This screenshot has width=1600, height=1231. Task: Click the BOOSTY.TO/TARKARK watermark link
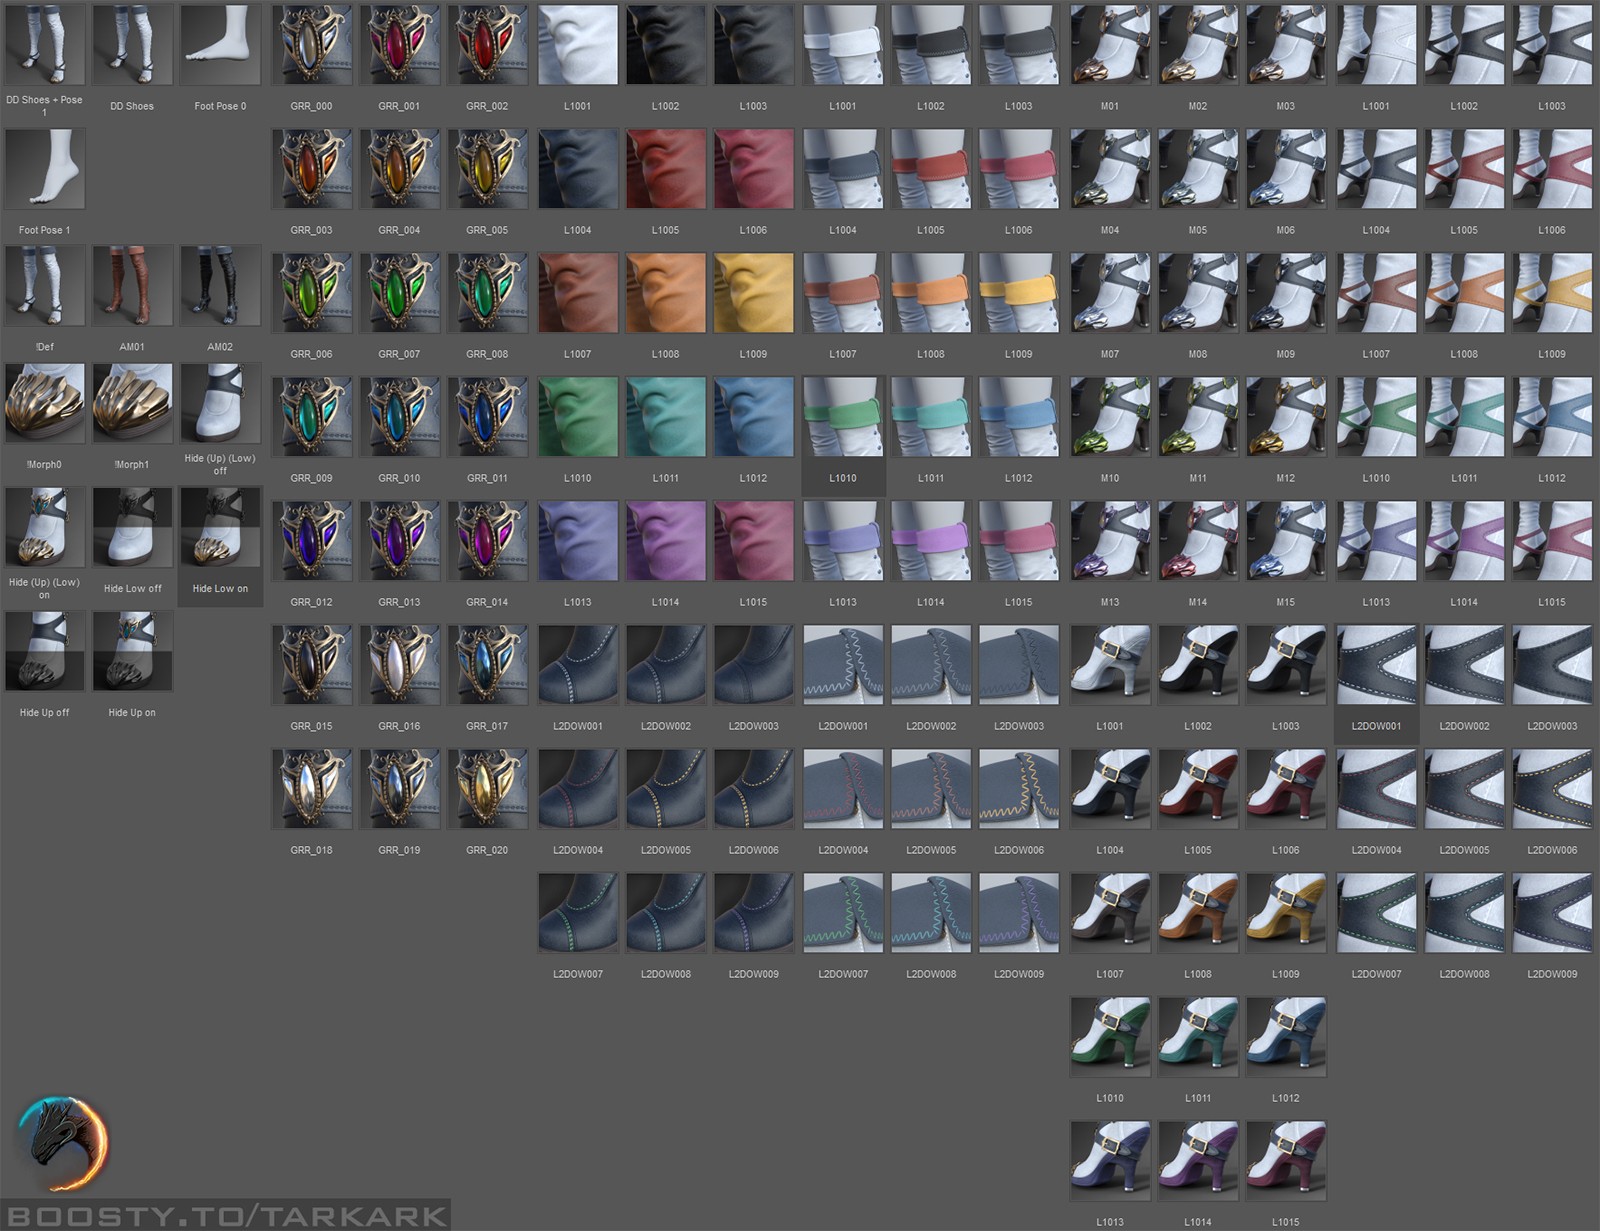point(227,1216)
